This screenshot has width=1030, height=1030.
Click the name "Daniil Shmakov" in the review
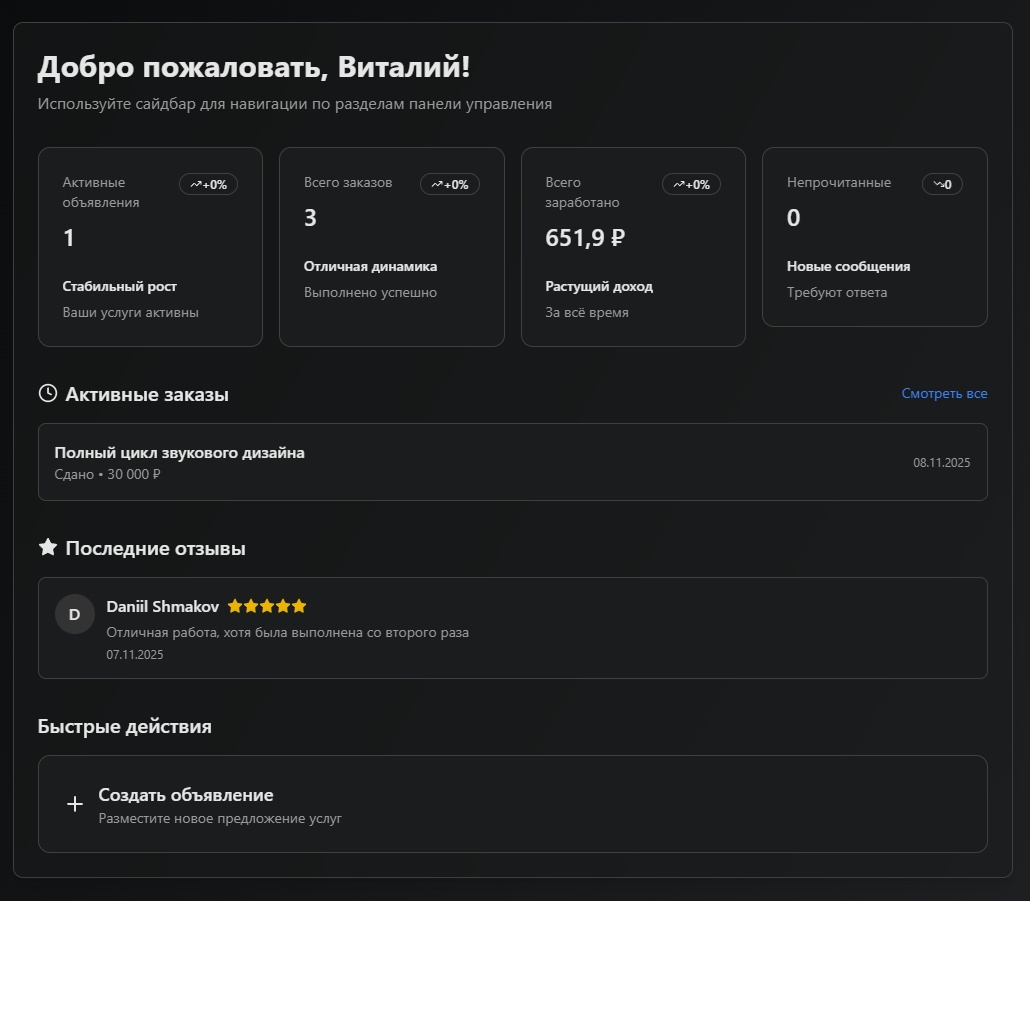point(162,606)
